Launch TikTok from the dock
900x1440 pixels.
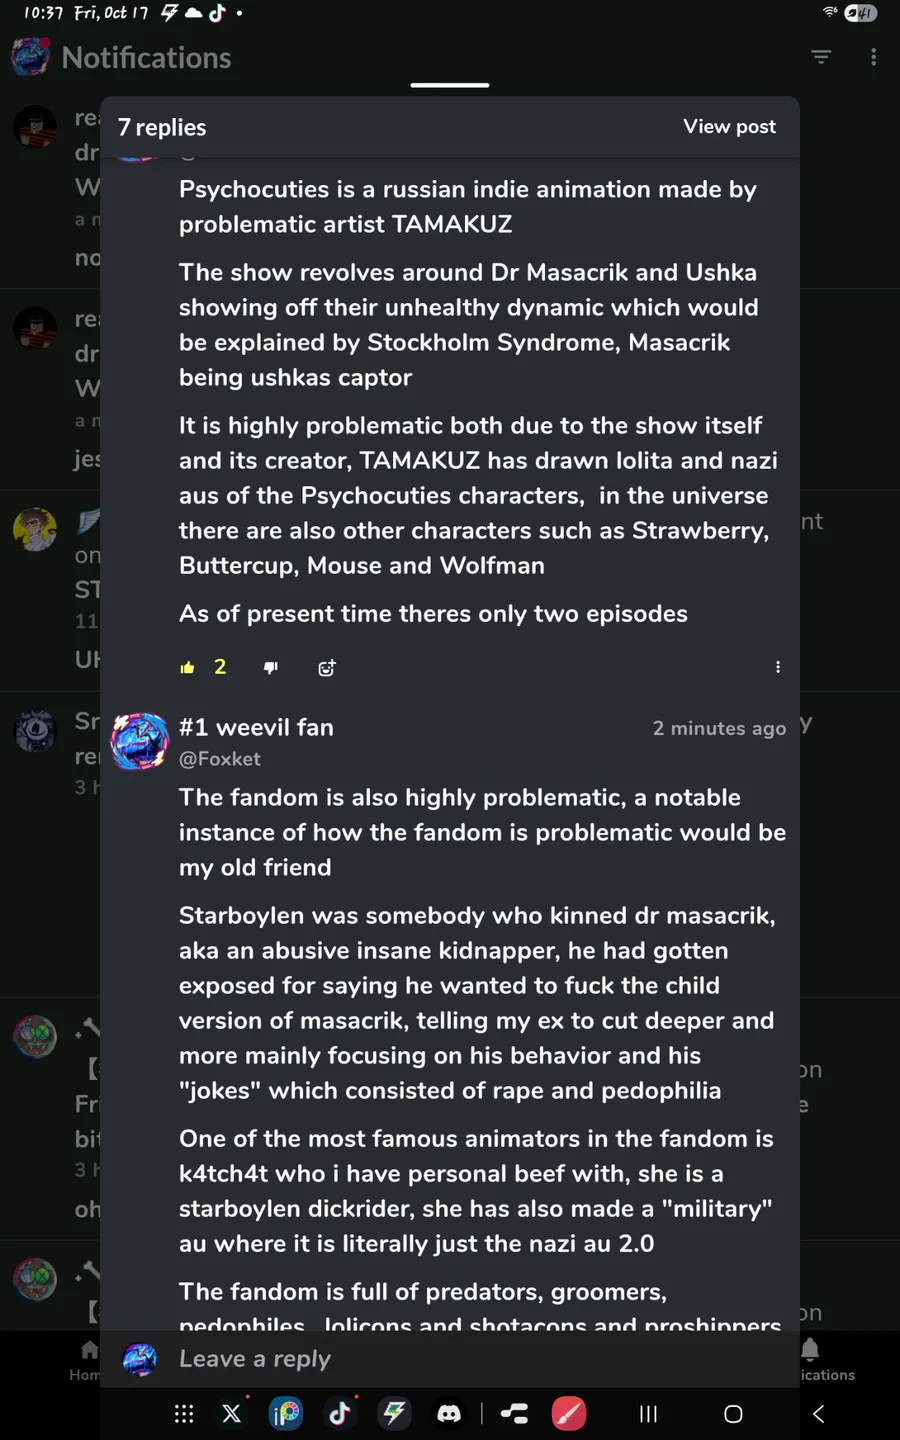tap(339, 1414)
